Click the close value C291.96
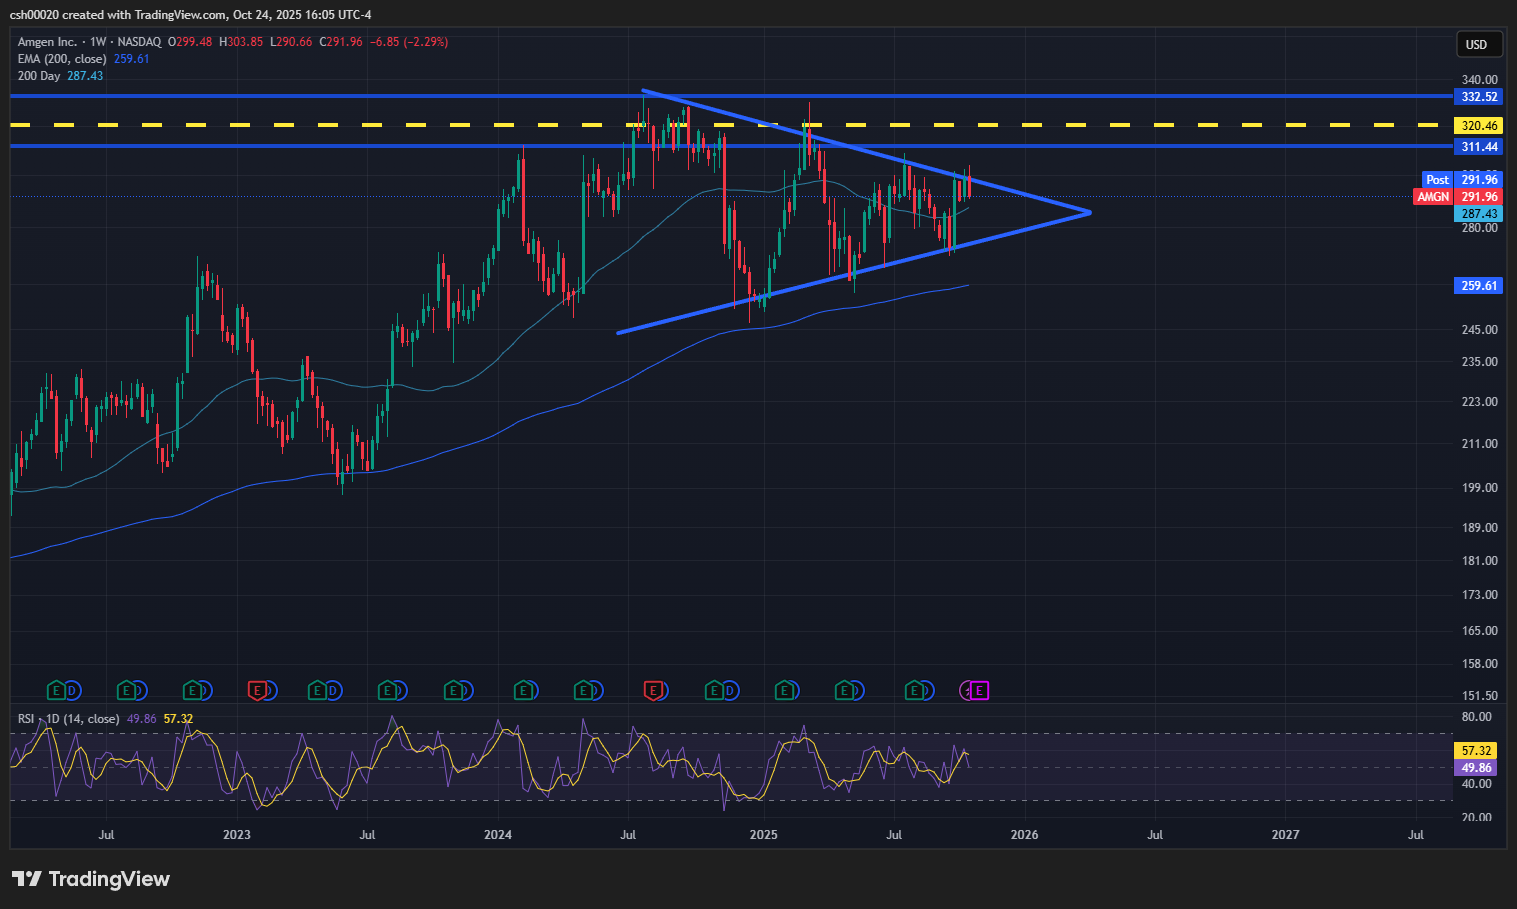 pos(341,42)
